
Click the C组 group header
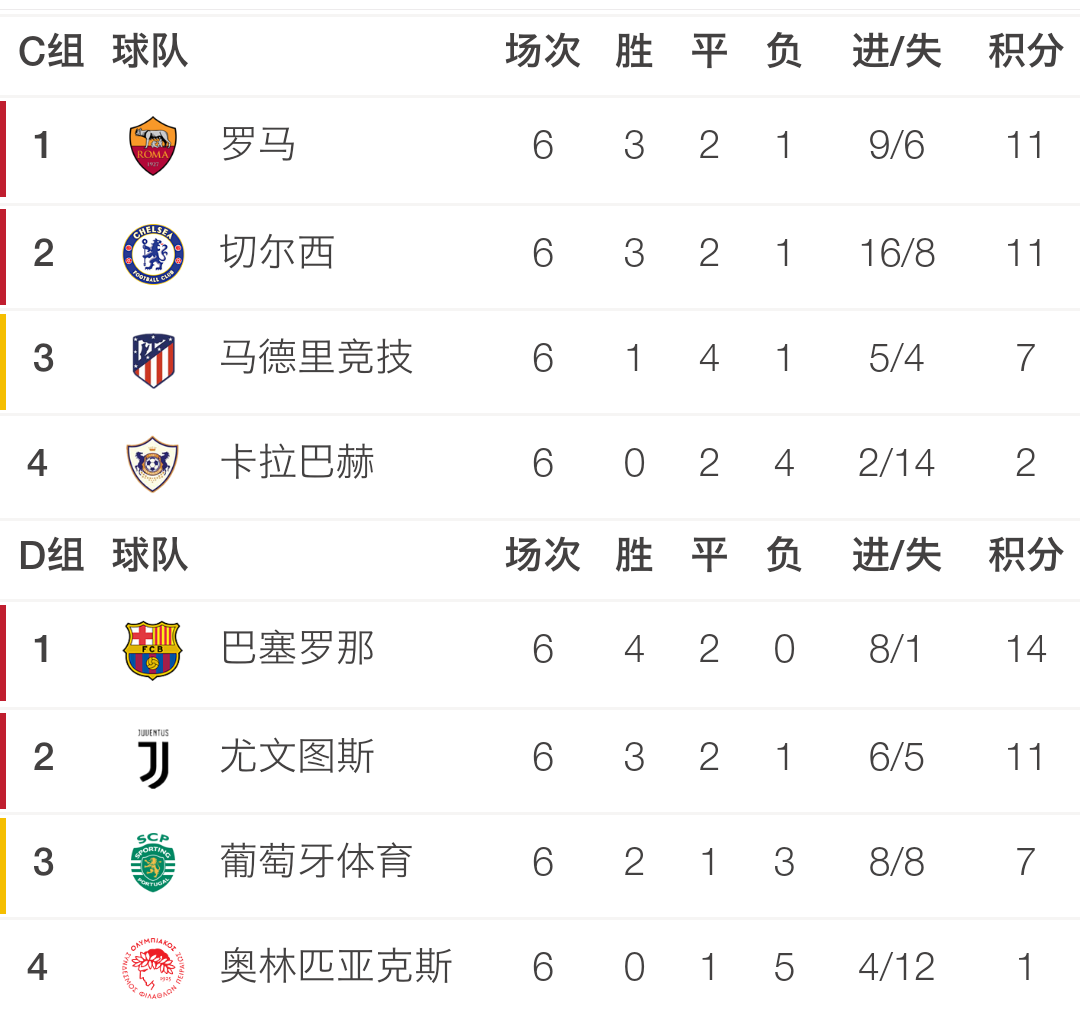click(x=51, y=52)
